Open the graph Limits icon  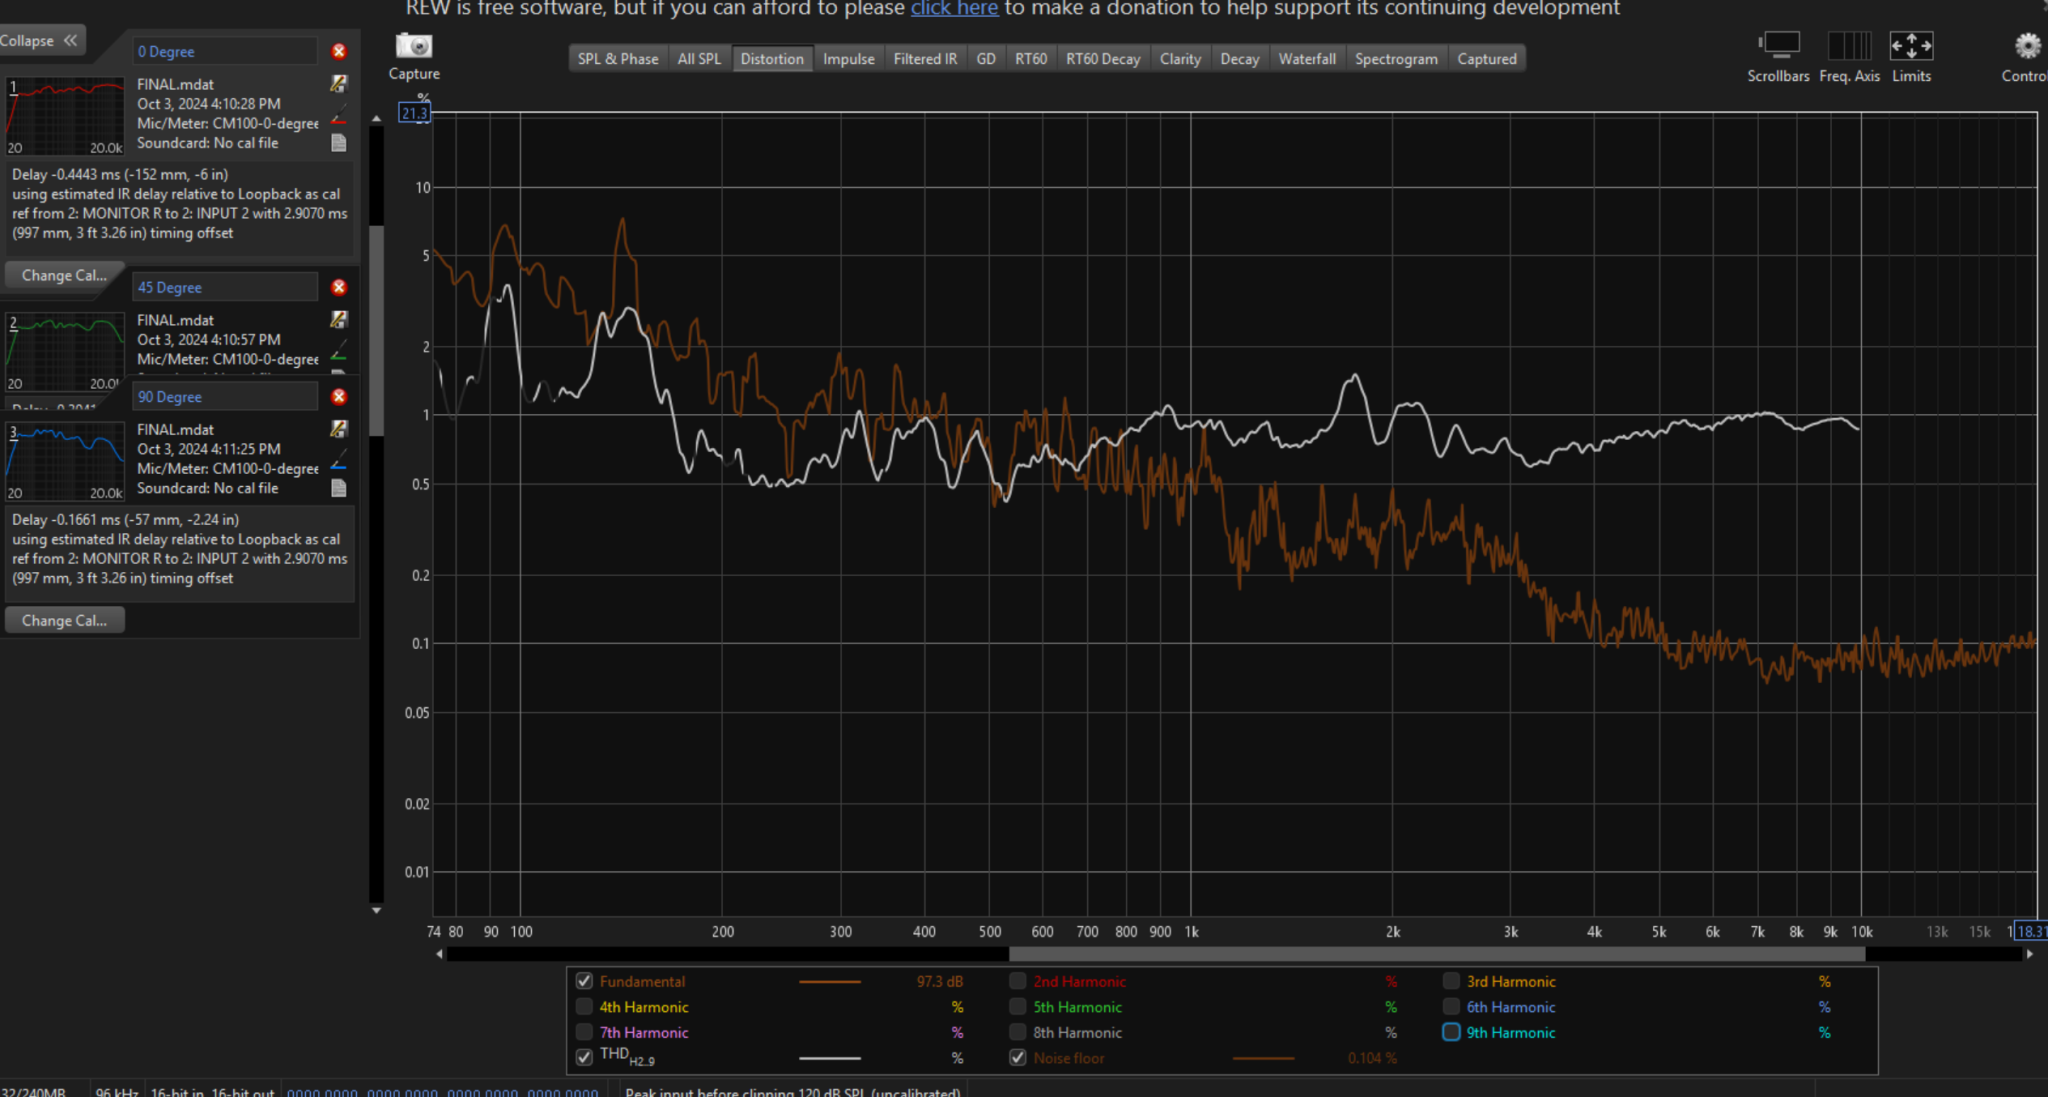click(1911, 46)
